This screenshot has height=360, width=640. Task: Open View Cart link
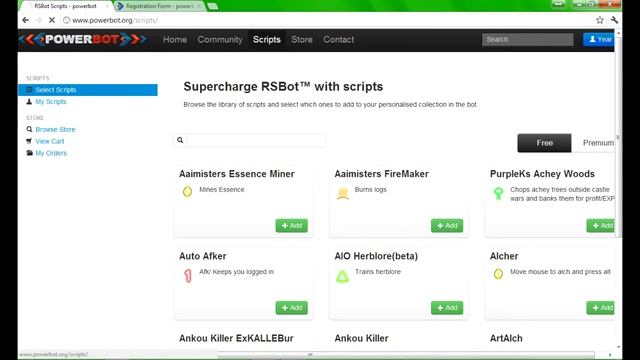[x=49, y=141]
